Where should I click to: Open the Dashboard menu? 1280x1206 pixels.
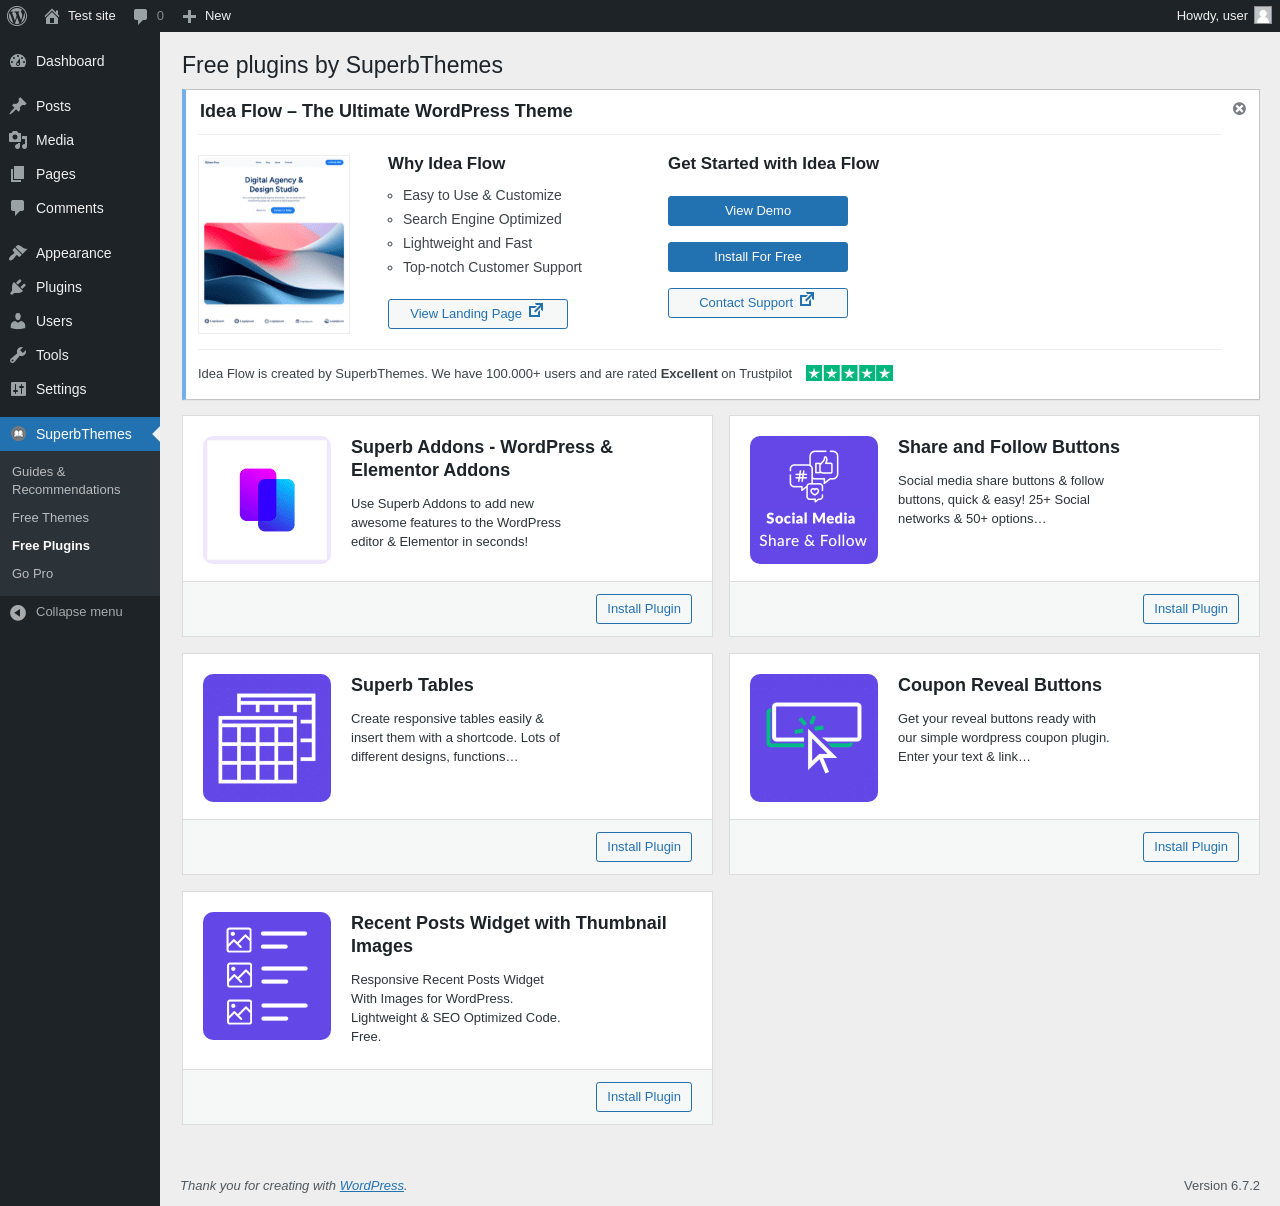pyautogui.click(x=80, y=61)
